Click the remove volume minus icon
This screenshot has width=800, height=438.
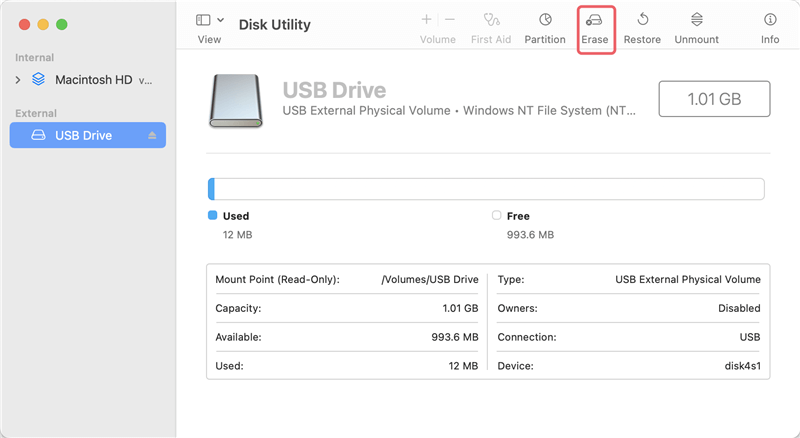click(450, 20)
